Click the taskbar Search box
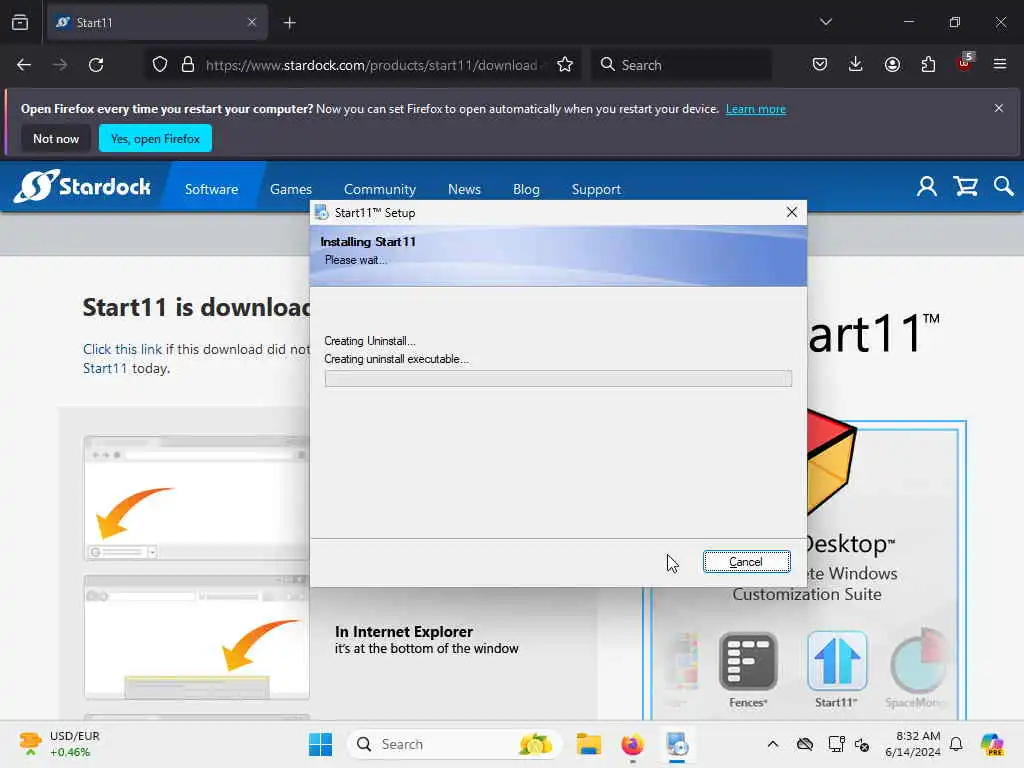This screenshot has width=1024, height=768. point(455,744)
